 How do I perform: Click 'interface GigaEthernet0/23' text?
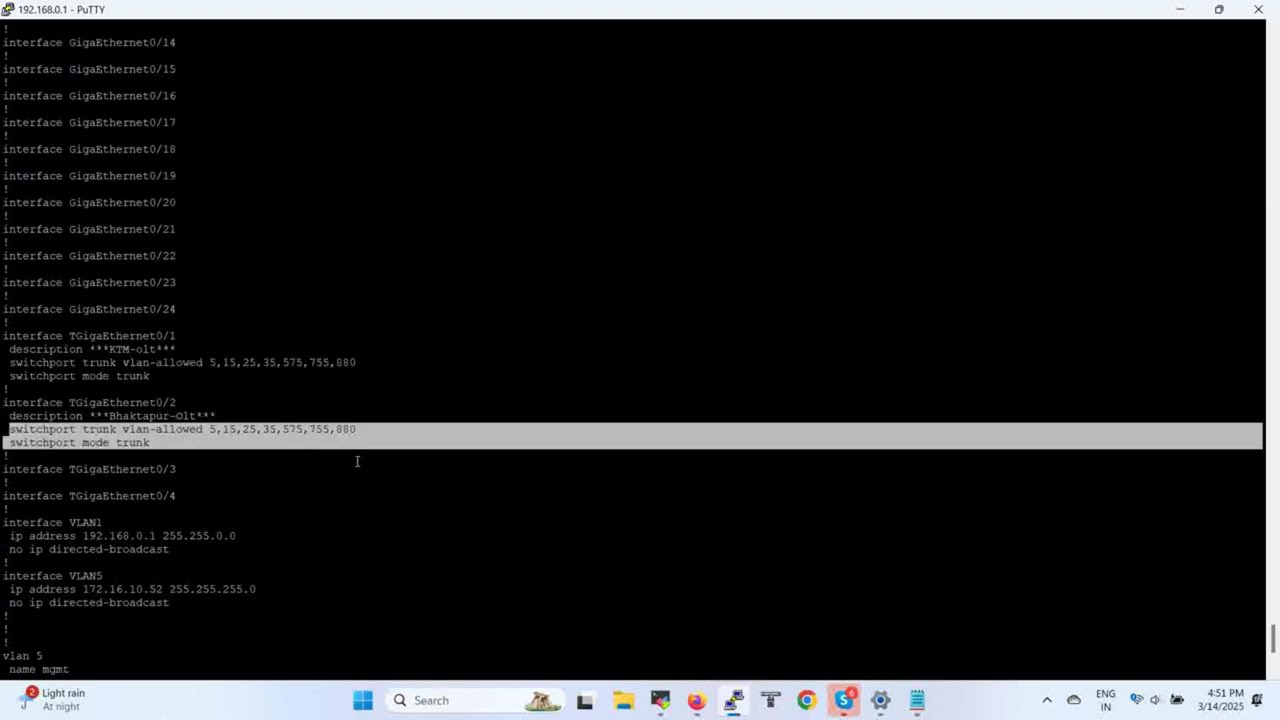89,283
